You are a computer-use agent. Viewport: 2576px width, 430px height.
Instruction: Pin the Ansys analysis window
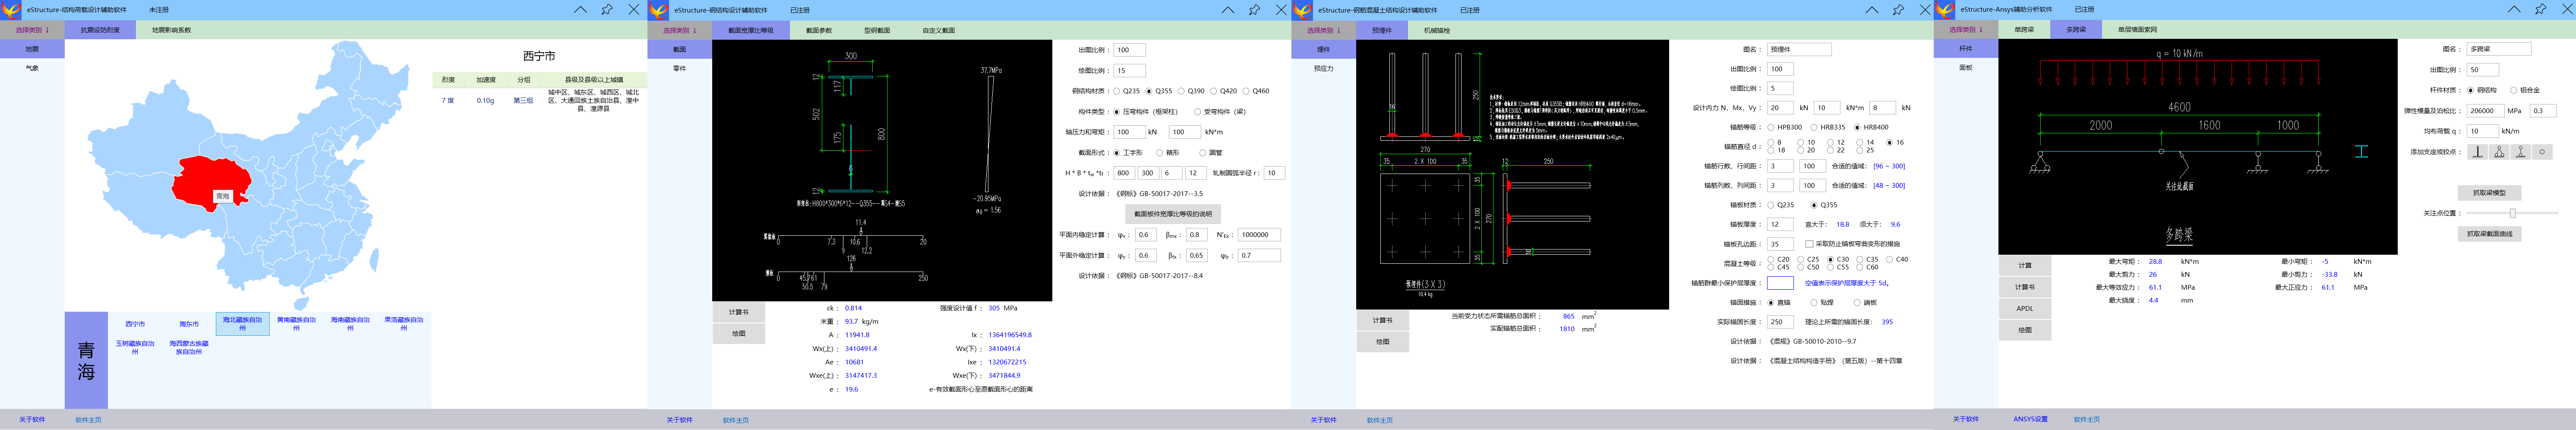click(x=2542, y=9)
